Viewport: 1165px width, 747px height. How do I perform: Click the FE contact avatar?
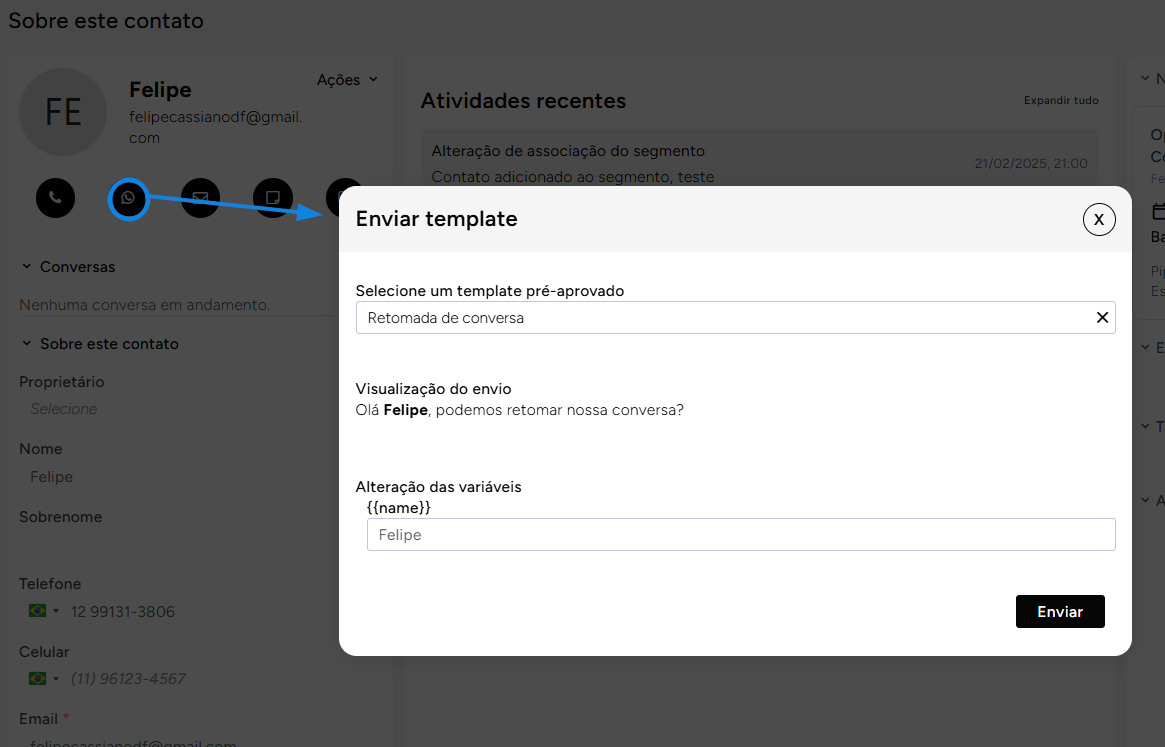[63, 112]
